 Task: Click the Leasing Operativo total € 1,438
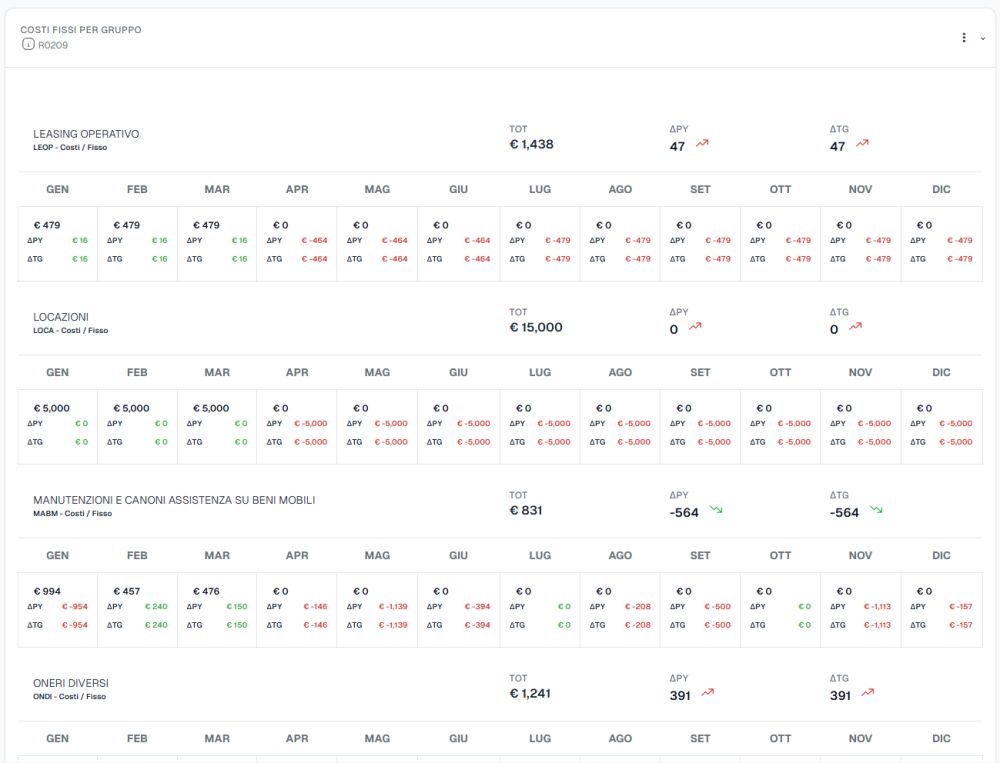coord(531,144)
